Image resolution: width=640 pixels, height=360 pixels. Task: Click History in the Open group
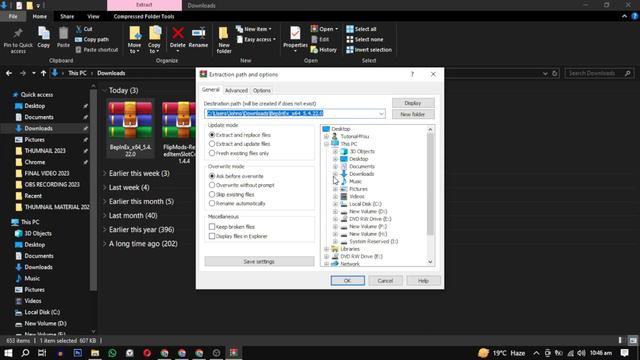(324, 50)
